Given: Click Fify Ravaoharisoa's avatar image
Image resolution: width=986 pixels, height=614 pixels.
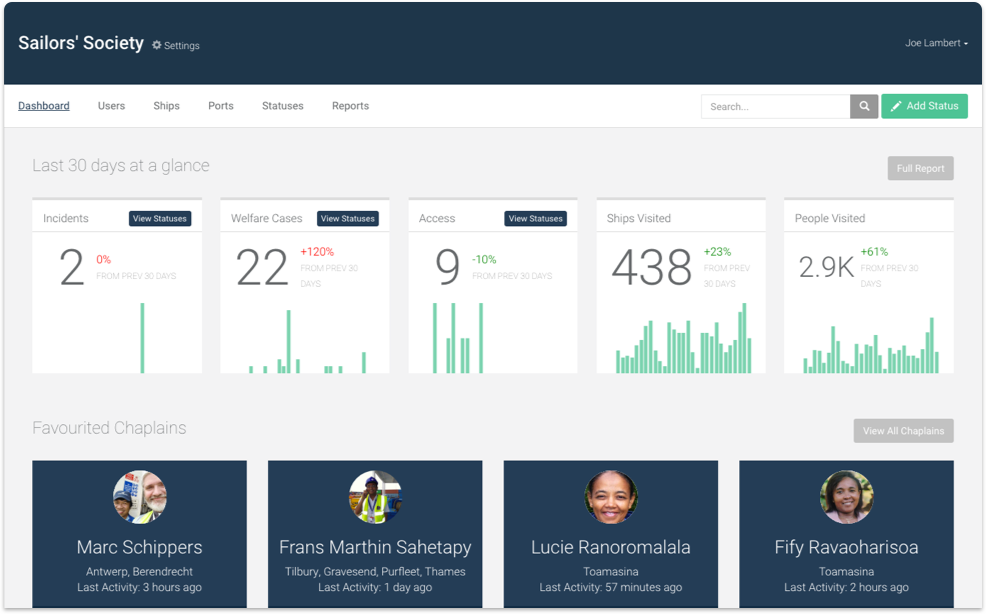Looking at the screenshot, I should [x=846, y=497].
